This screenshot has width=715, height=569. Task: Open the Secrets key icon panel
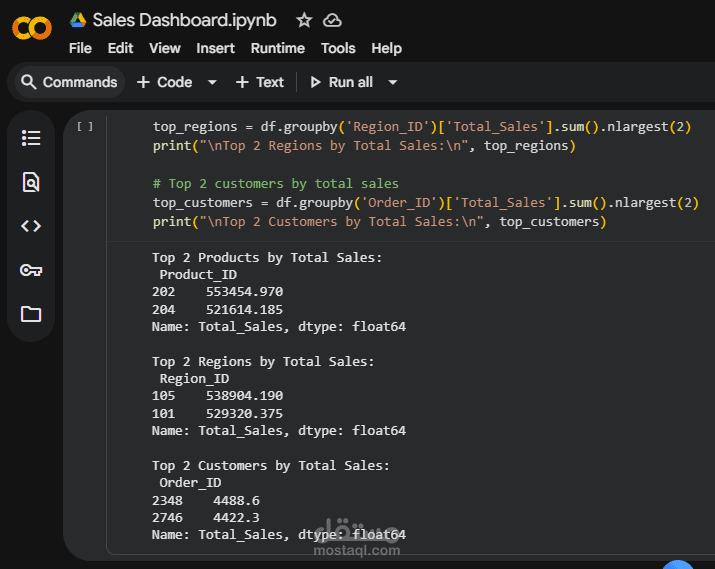coord(31,270)
